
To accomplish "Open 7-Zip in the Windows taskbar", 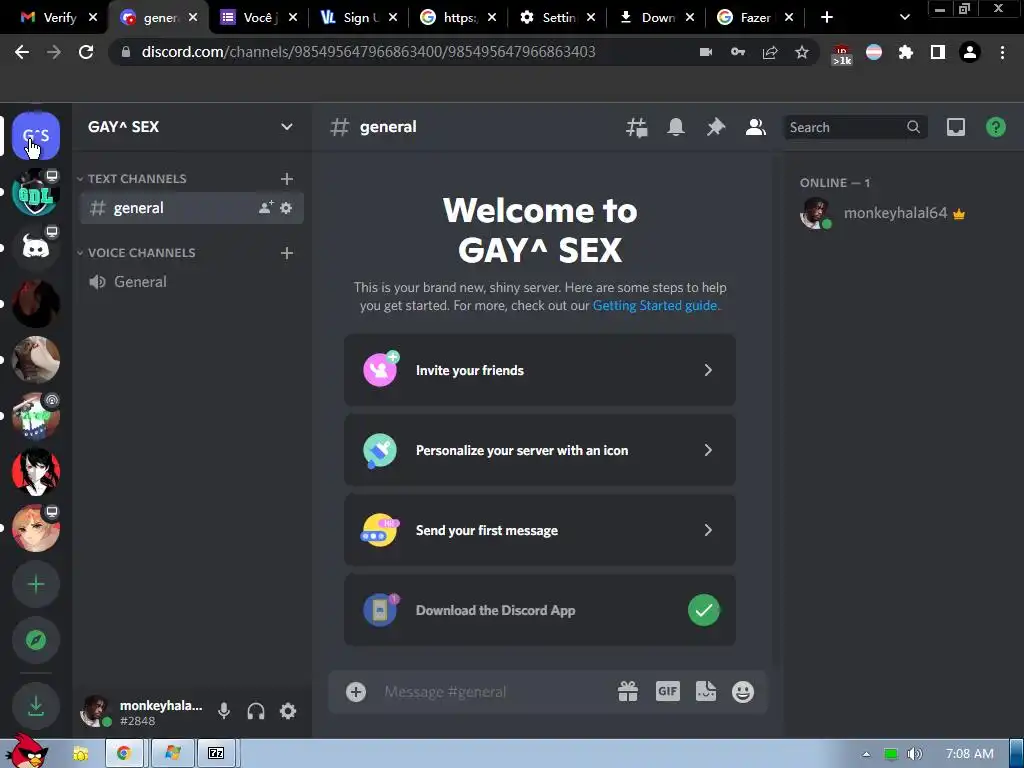I will point(217,754).
